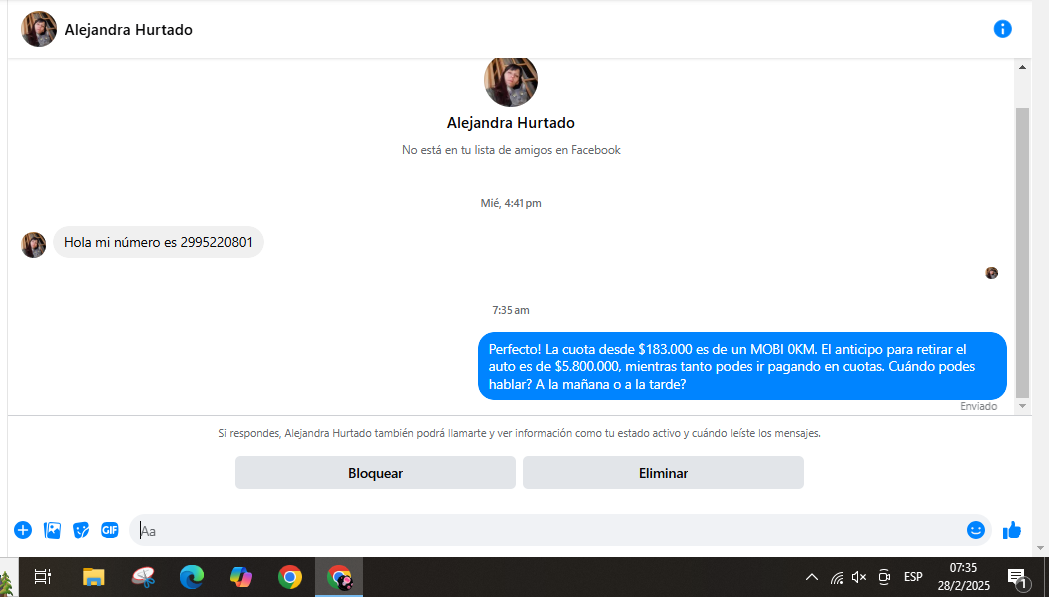
Task: Show hidden system tray icons
Action: [812, 577]
